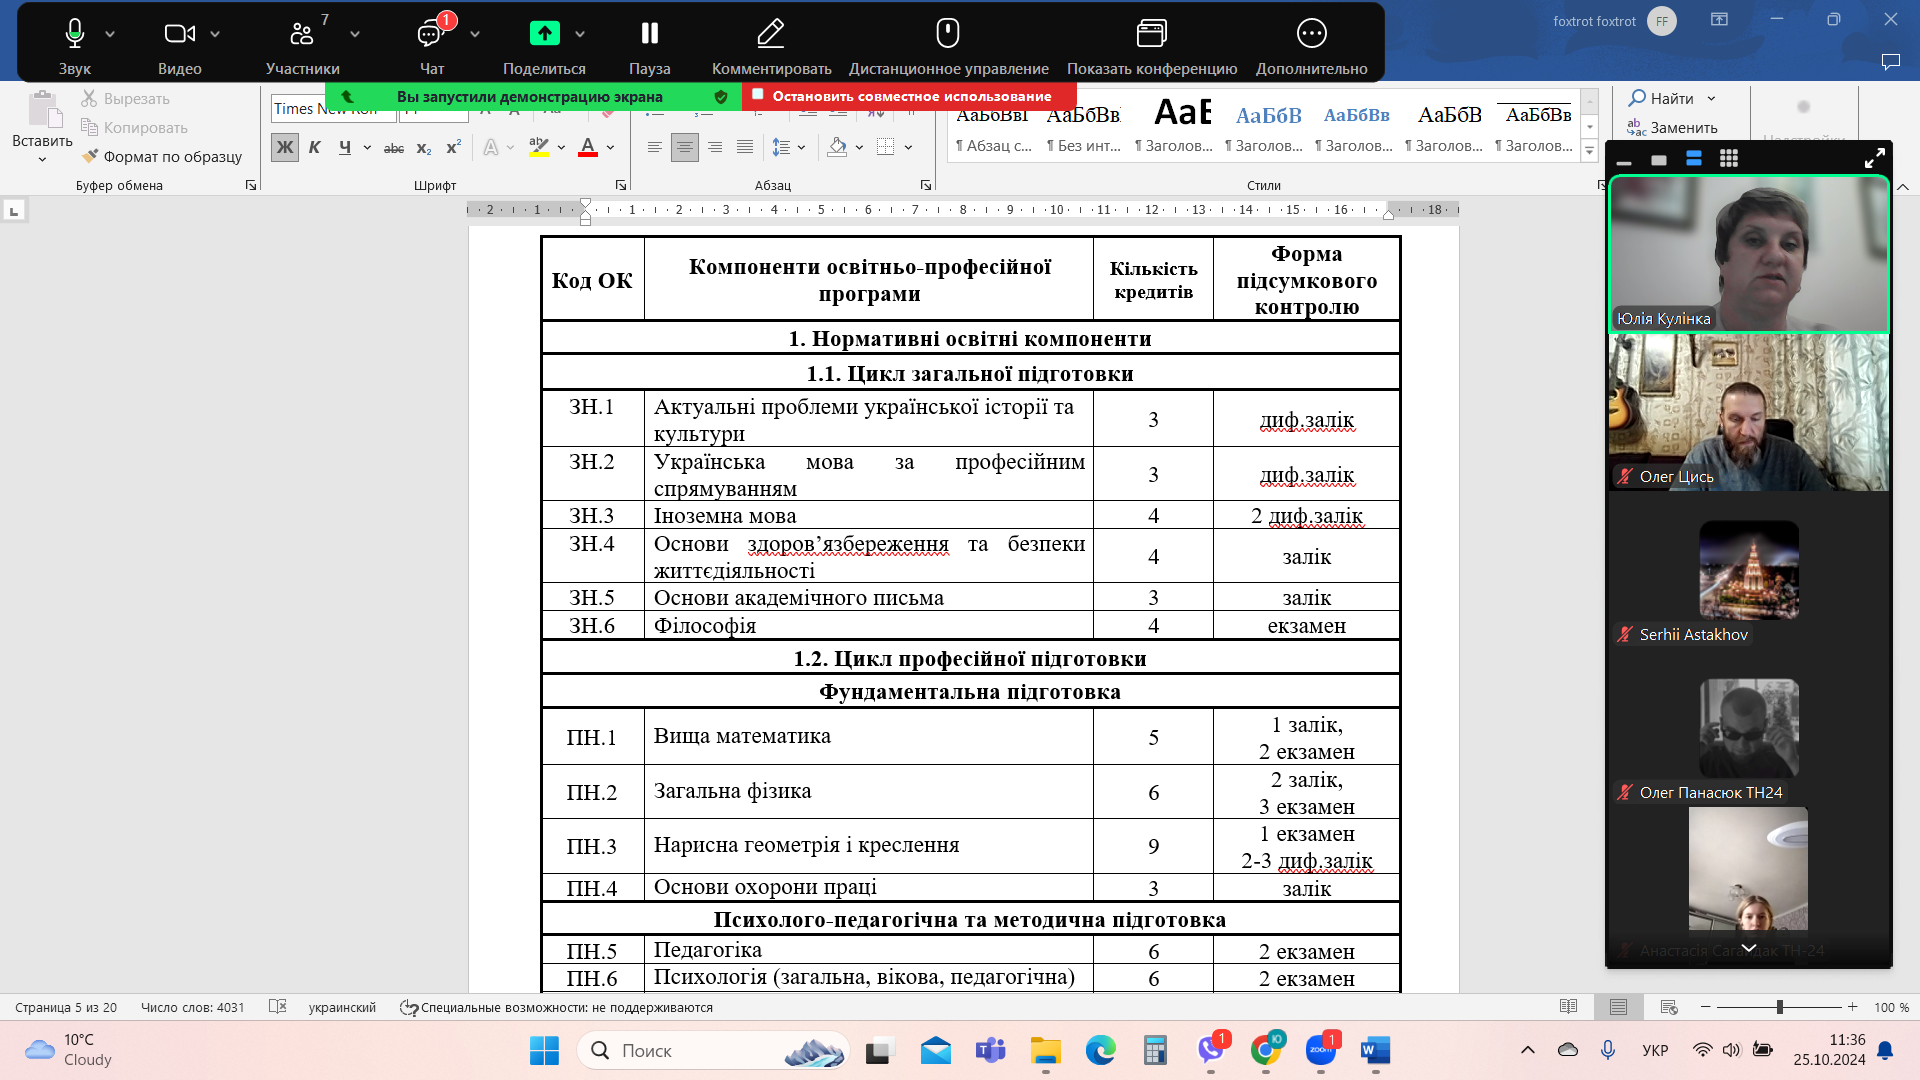1920x1080 pixels.
Task: Open the arrow next to Участники
Action: coord(355,34)
